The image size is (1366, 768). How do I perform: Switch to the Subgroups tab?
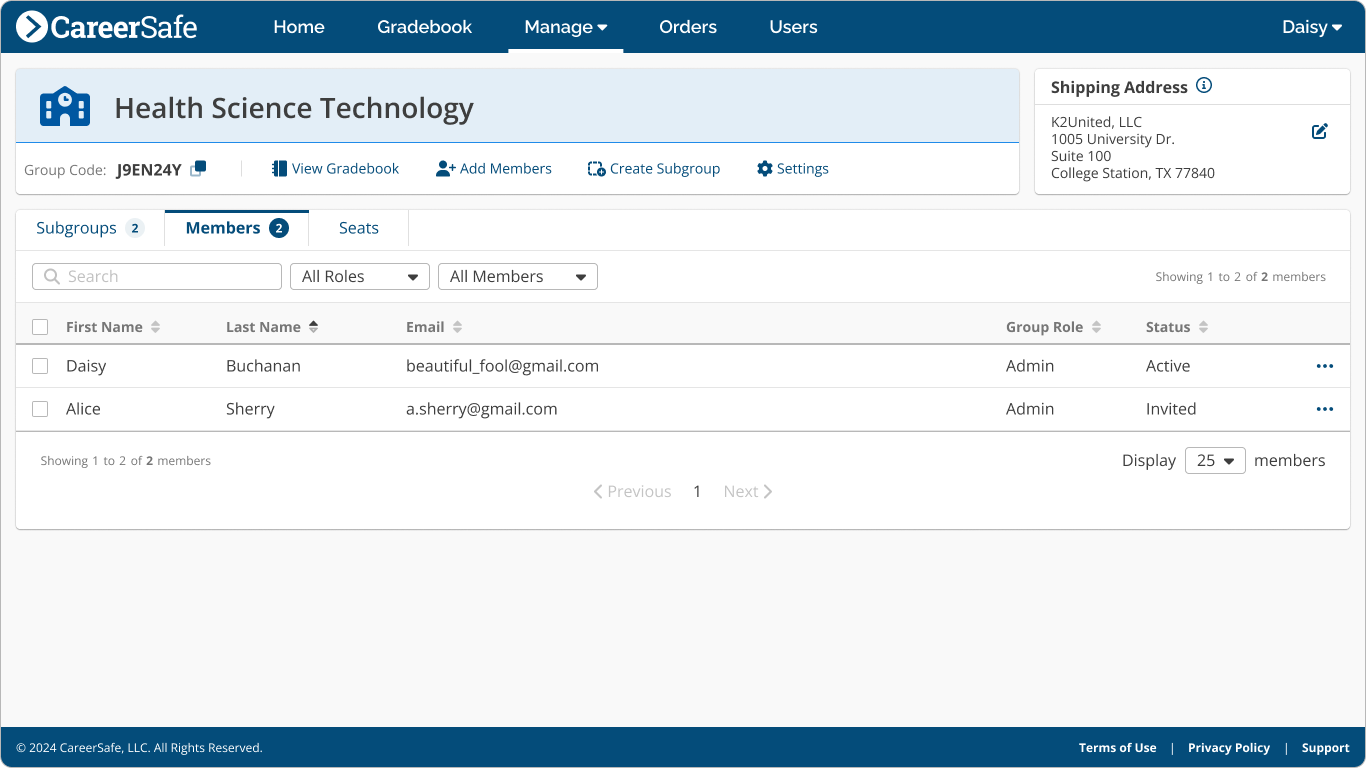(x=75, y=228)
